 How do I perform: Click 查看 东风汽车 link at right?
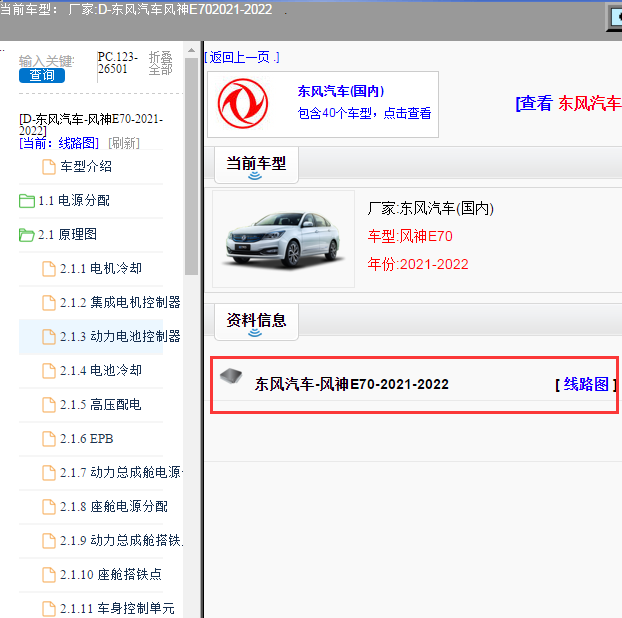[x=568, y=104]
